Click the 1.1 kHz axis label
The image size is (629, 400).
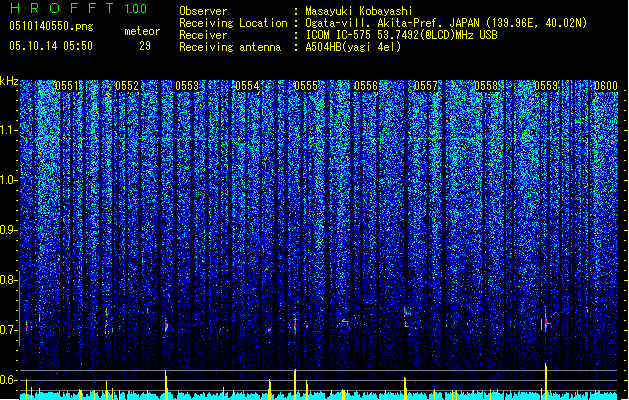tap(8, 130)
